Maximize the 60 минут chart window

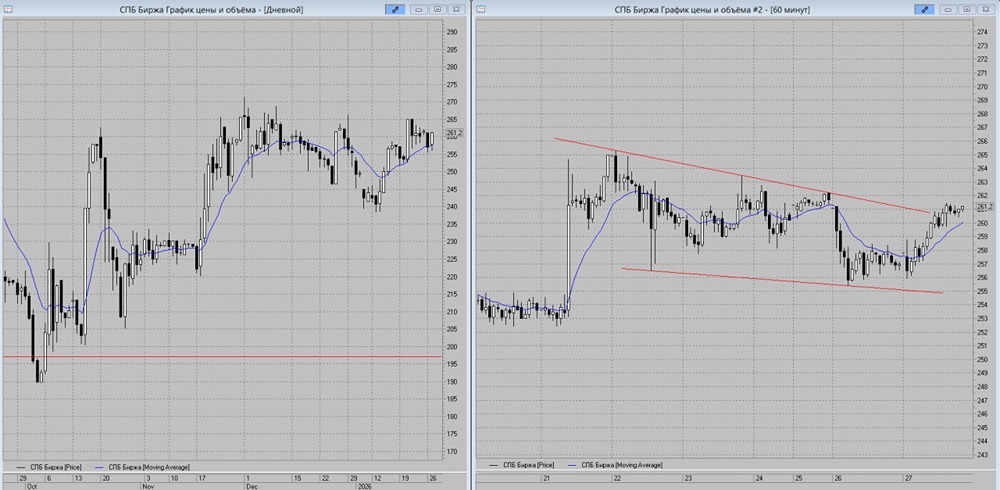click(x=967, y=10)
